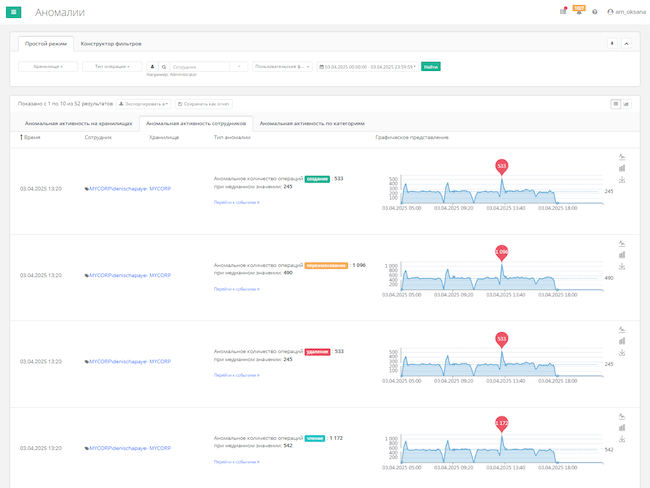
Task: Open MYCORP storage link in создание row
Action: (x=160, y=189)
